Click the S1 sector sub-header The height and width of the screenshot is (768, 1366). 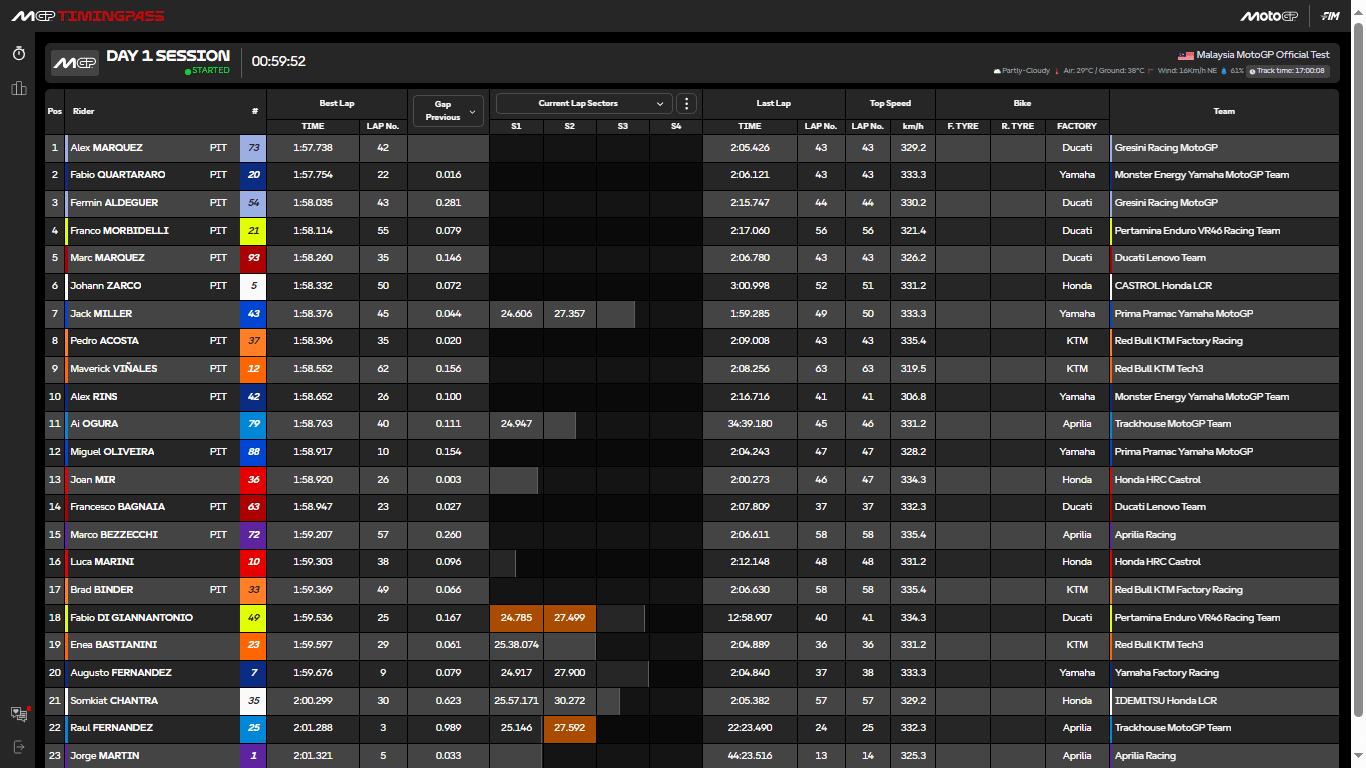coord(516,126)
